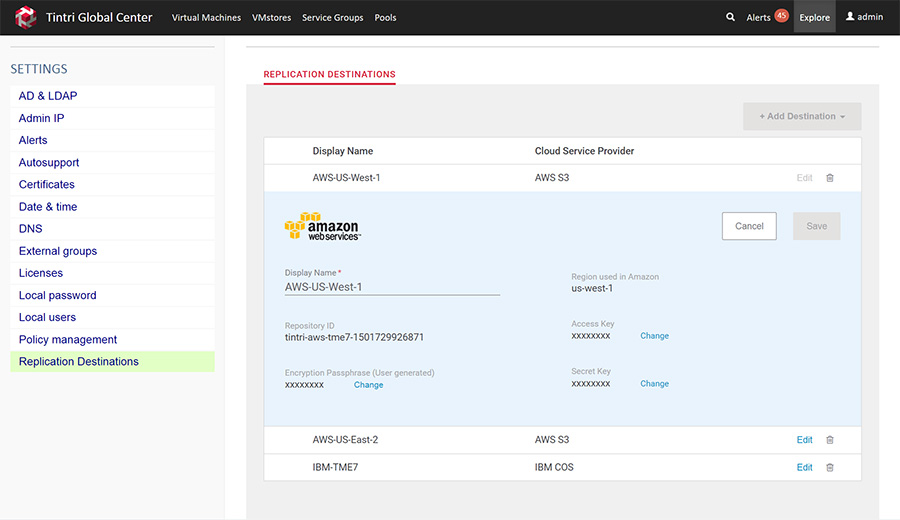Open the VMstores menu
Screen dimensions: 900x520
pyautogui.click(x=271, y=18)
